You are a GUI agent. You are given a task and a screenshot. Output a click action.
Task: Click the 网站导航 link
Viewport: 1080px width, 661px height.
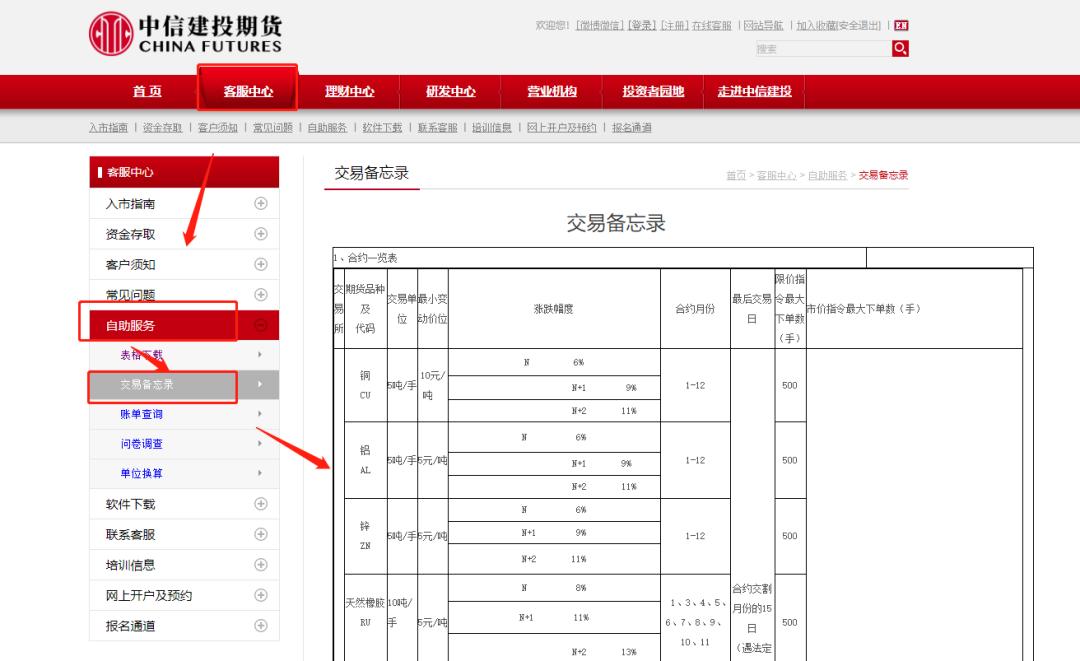762,25
